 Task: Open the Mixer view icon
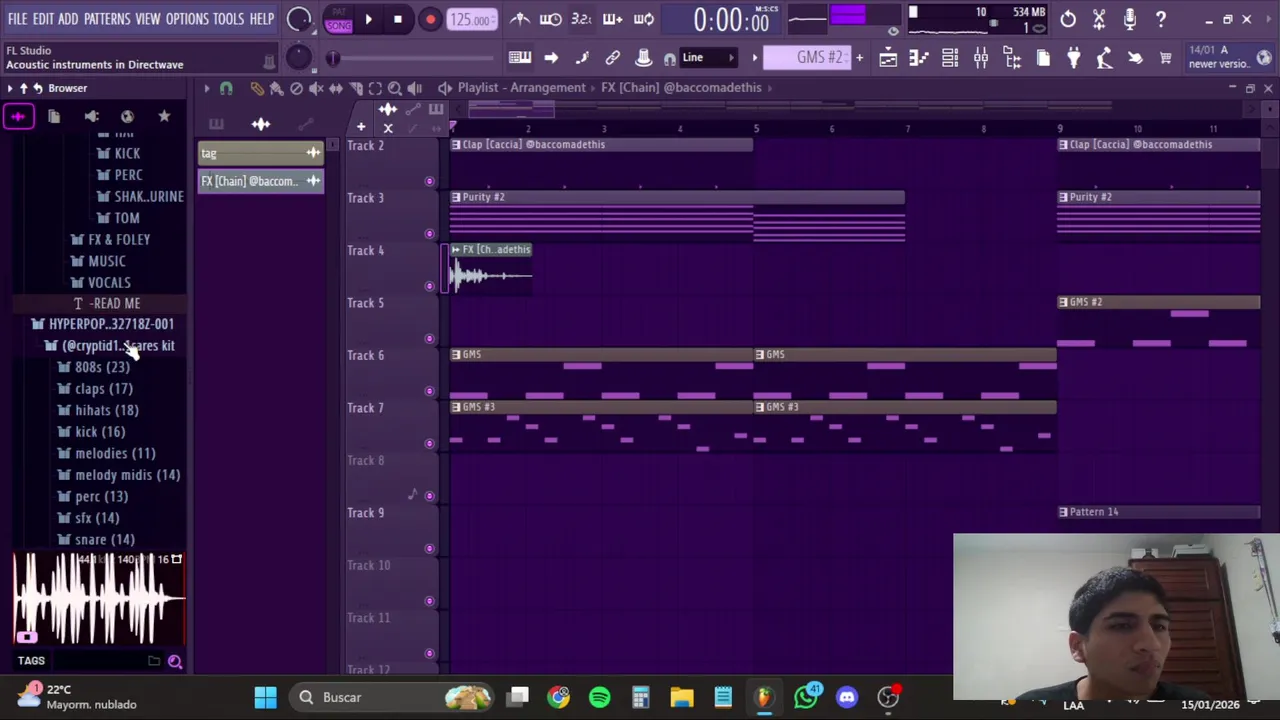click(x=981, y=58)
